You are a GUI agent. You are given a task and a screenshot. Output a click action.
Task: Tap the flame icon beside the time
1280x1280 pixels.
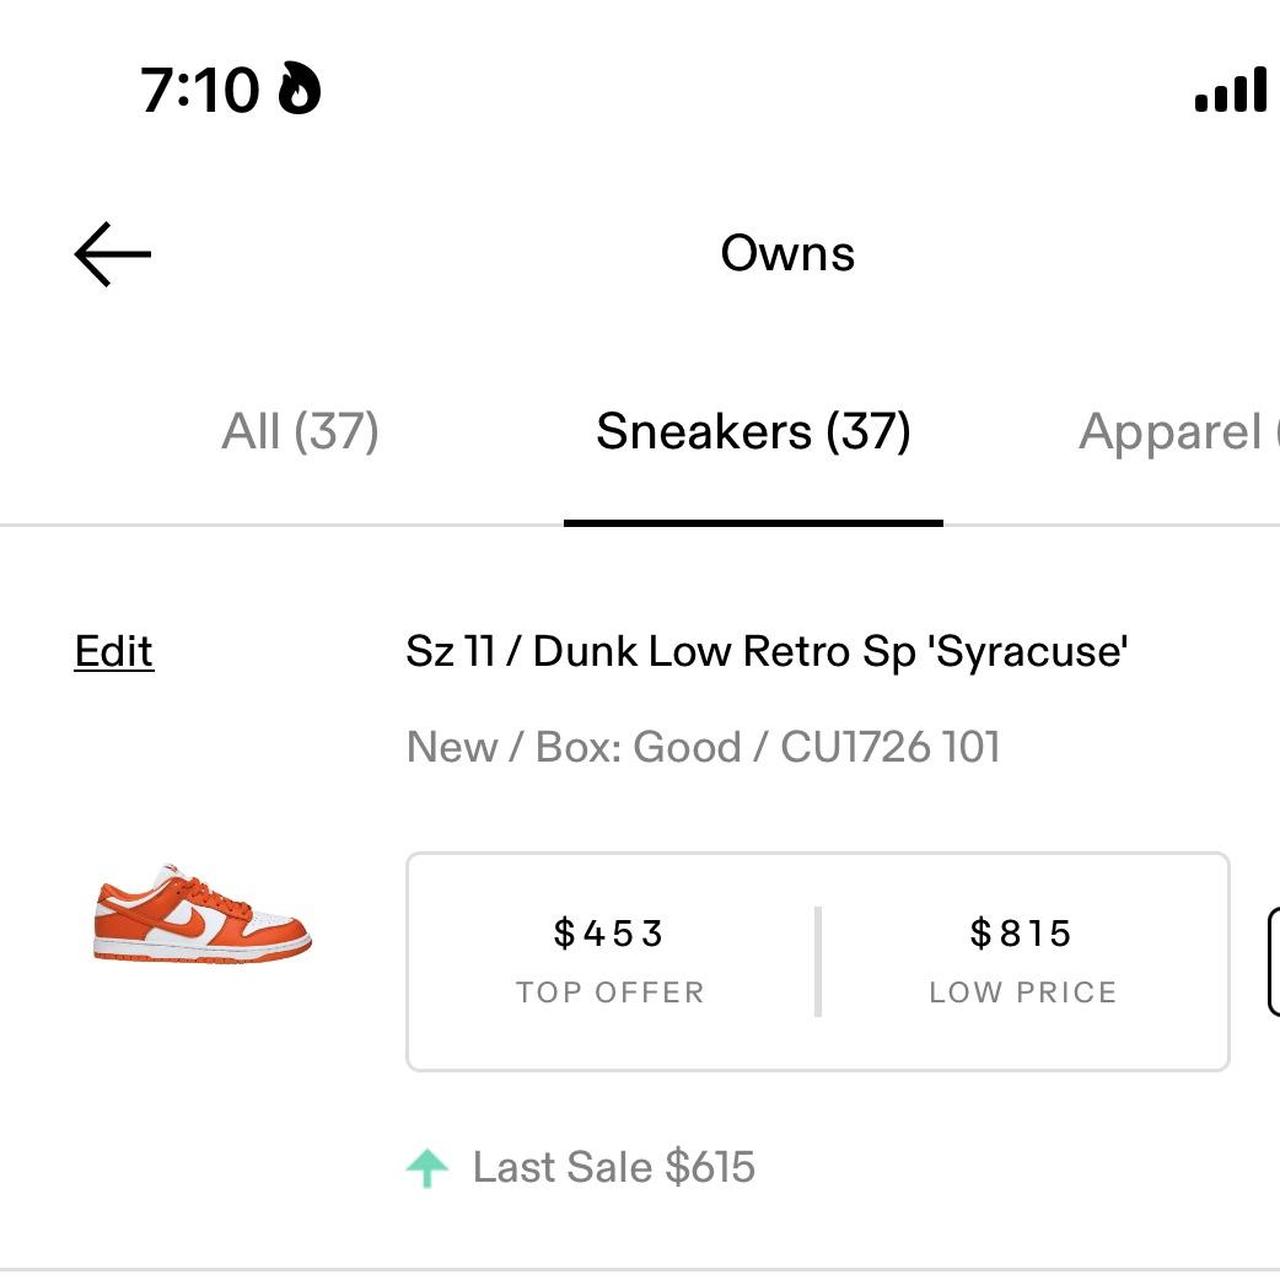point(299,88)
